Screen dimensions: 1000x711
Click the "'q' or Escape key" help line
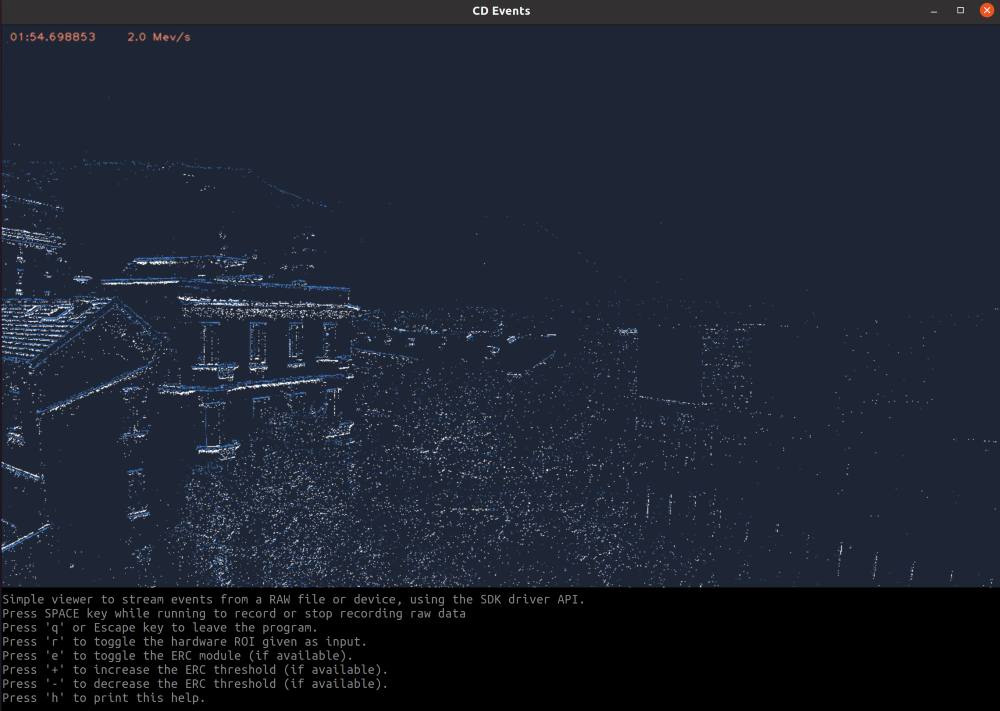tap(159, 627)
